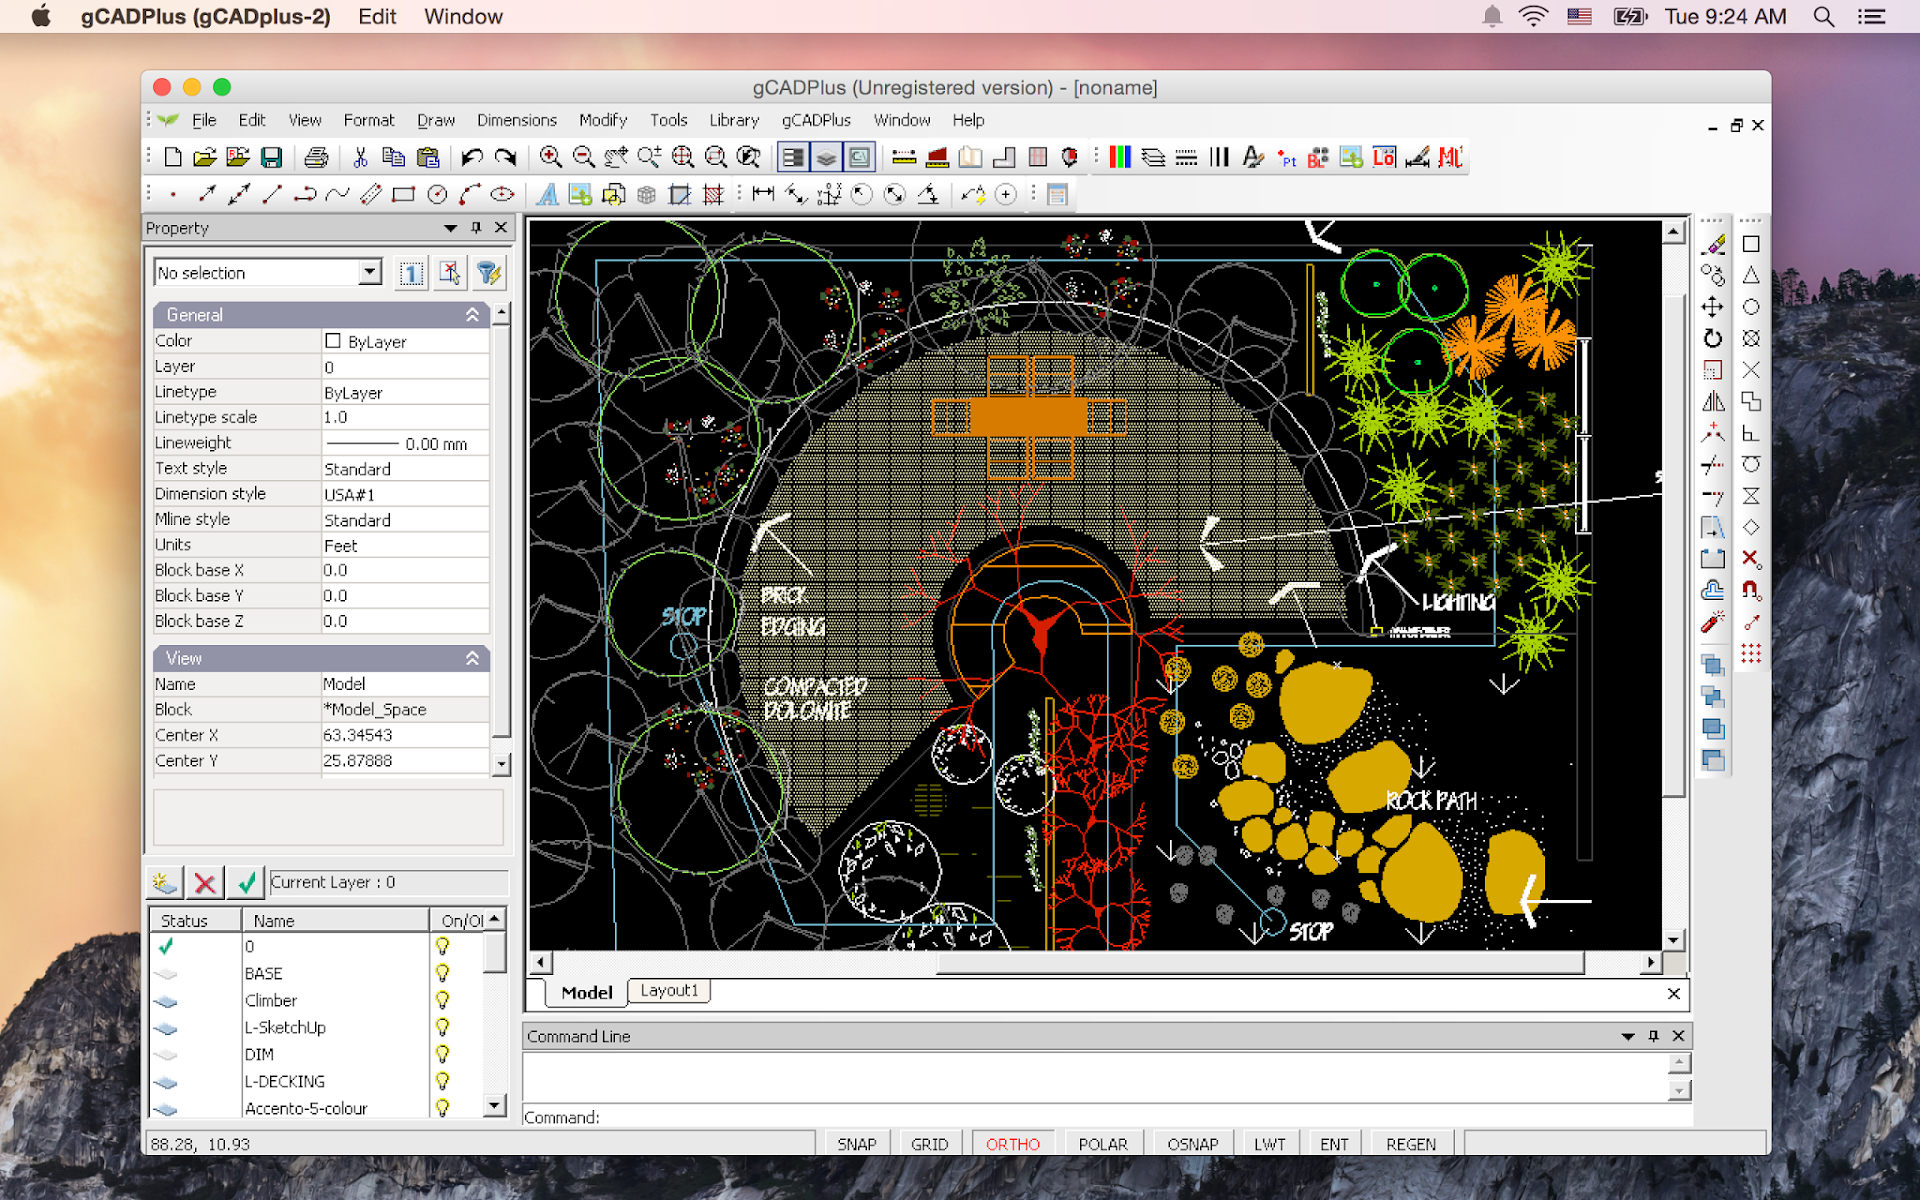Toggle ORTHO mode in status bar
This screenshot has width=1920, height=1200.
[x=1013, y=1144]
